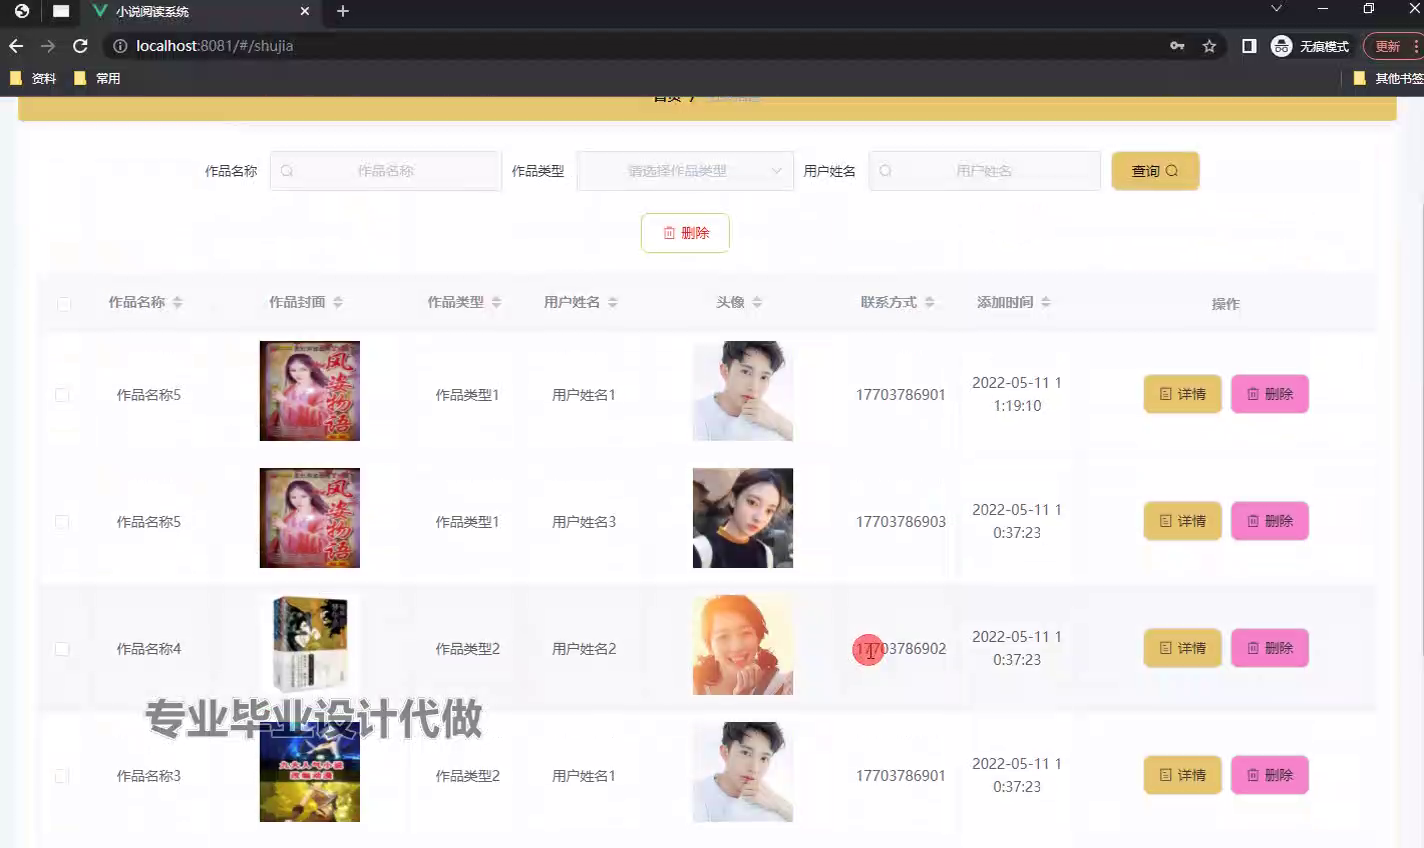Open new tab with plus icon

coord(343,11)
